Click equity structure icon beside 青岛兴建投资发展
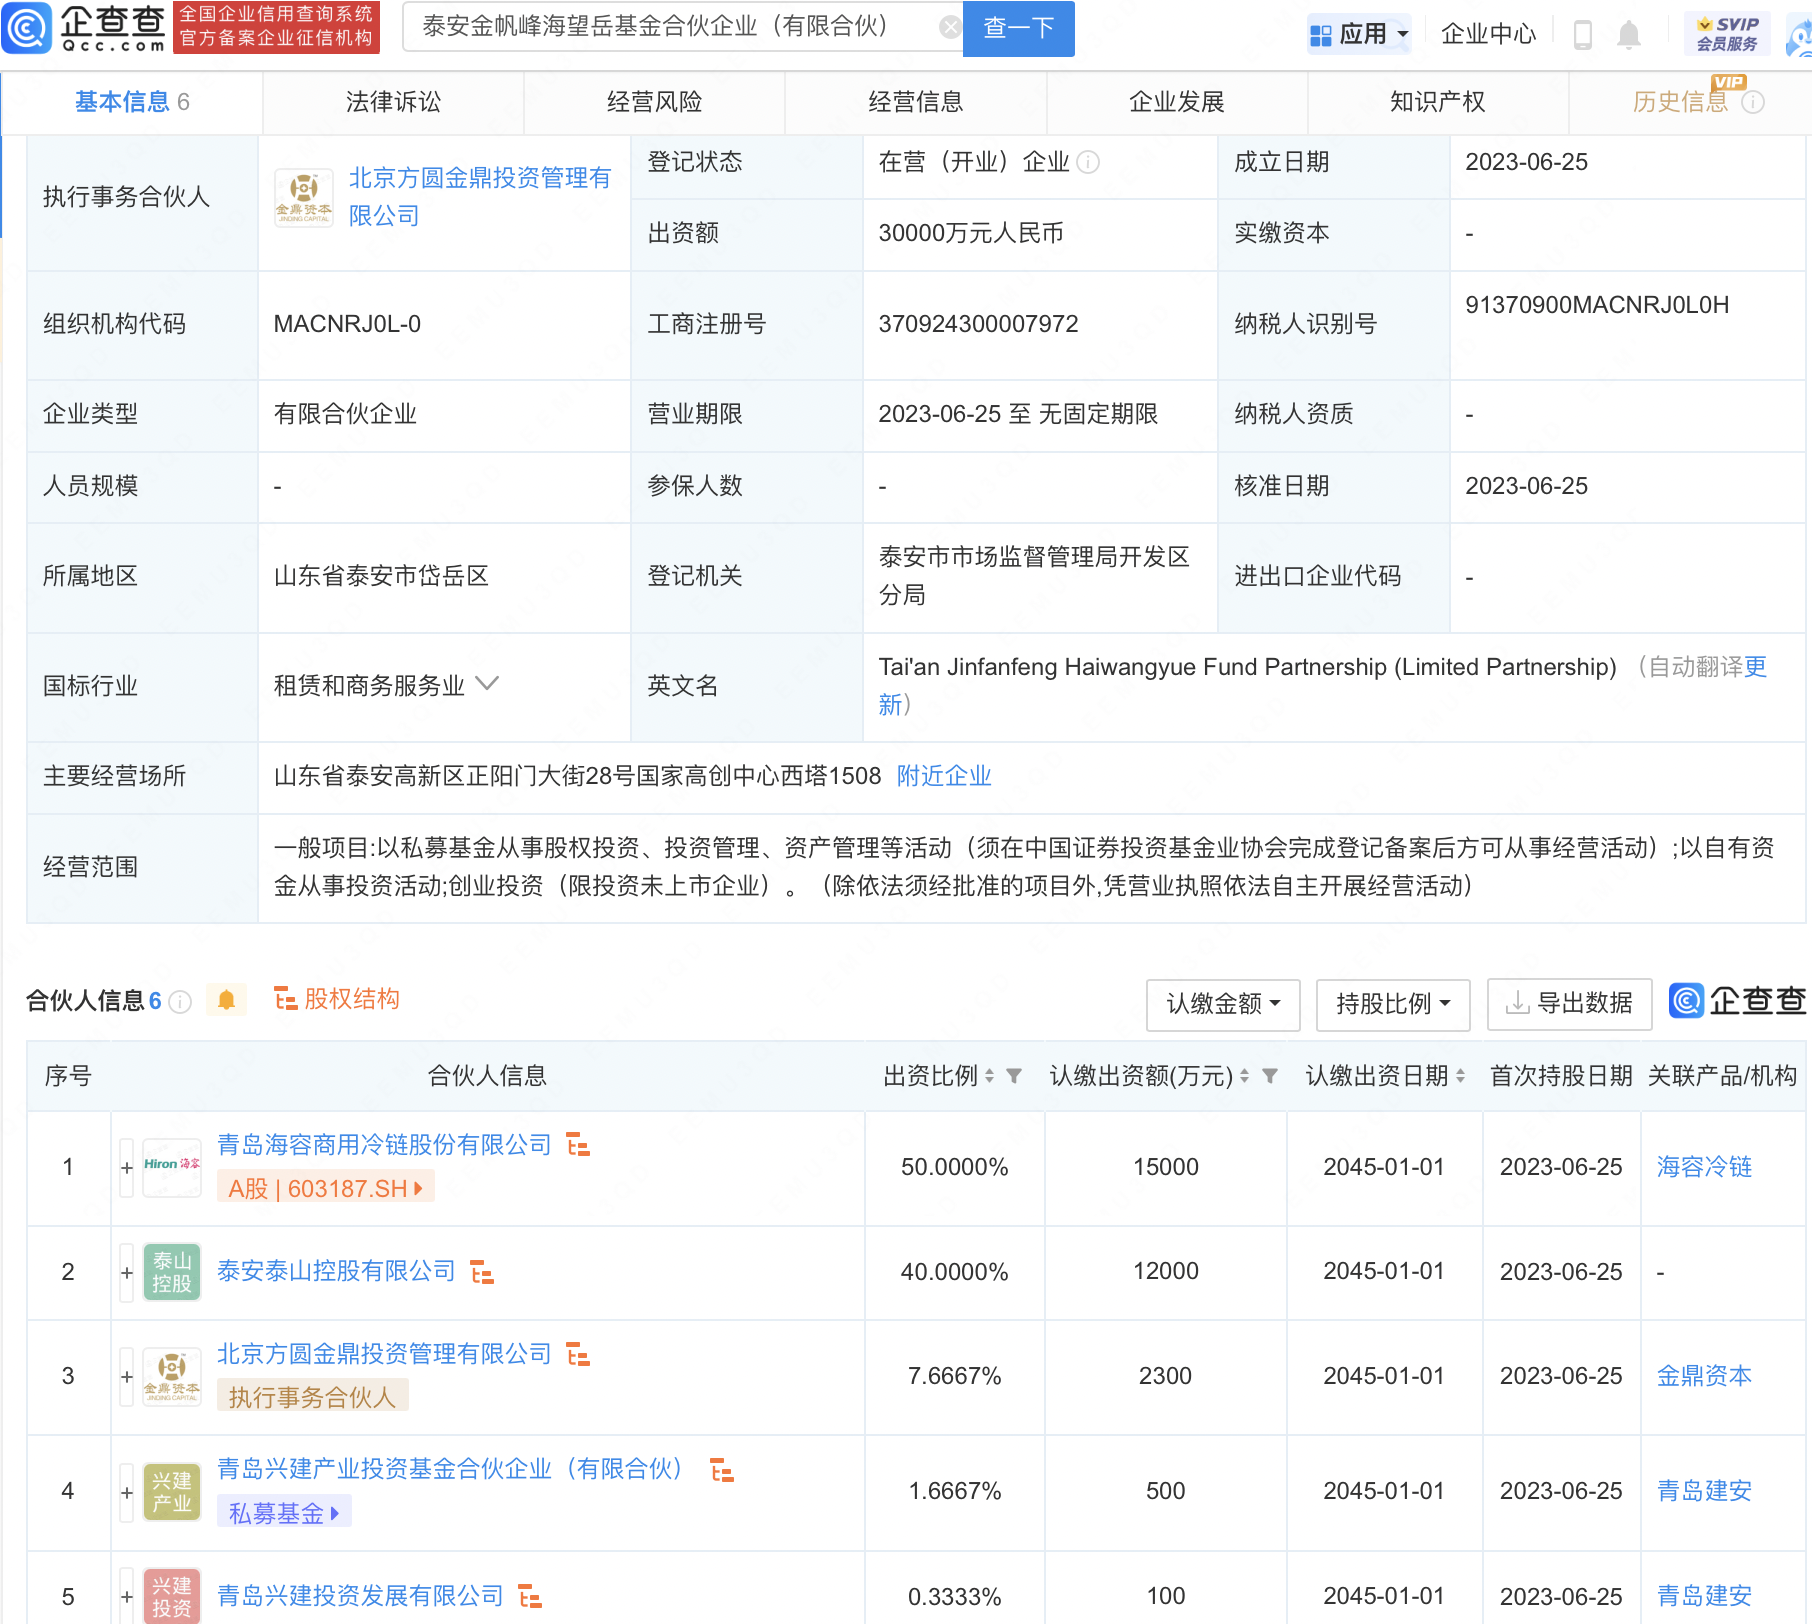Image resolution: width=1812 pixels, height=1624 pixels. coord(530,1596)
